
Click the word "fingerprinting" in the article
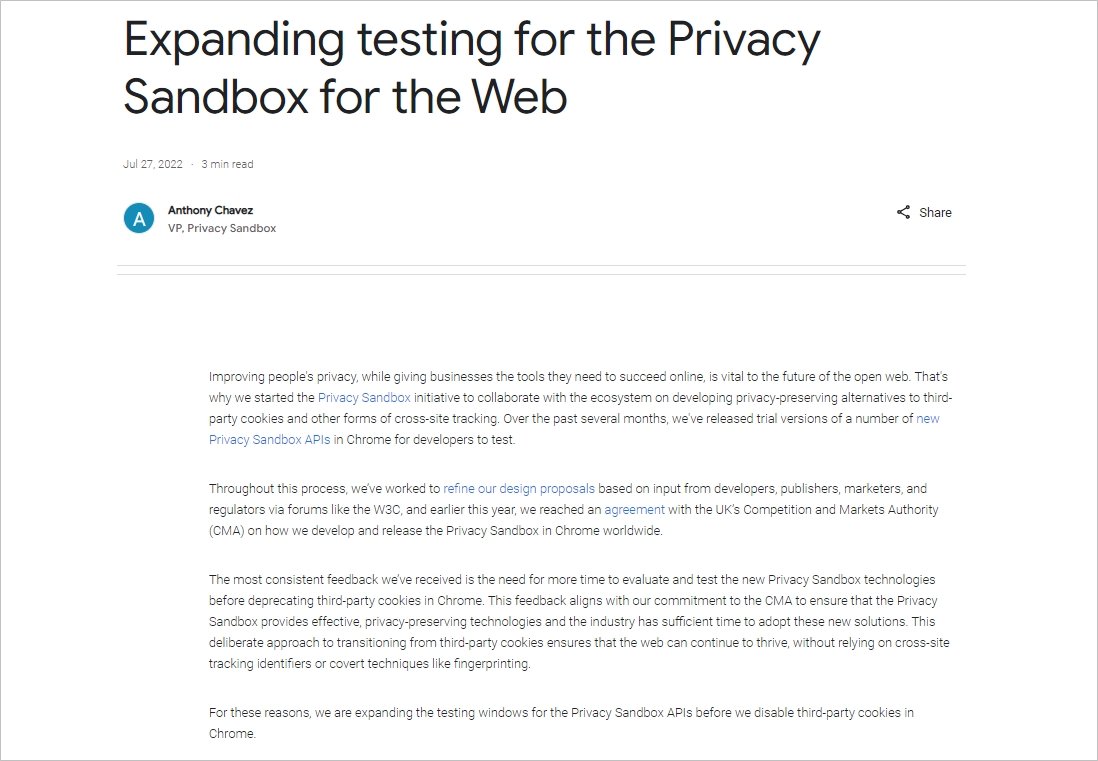tap(493, 664)
